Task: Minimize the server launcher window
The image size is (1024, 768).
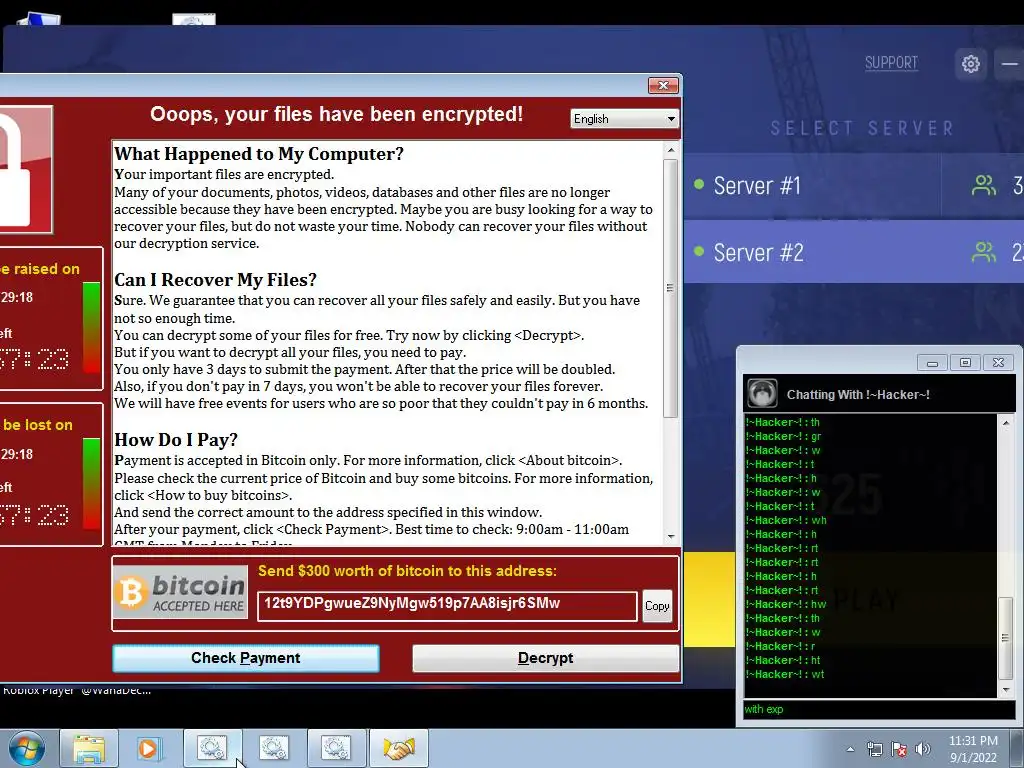Action: 1010,64
